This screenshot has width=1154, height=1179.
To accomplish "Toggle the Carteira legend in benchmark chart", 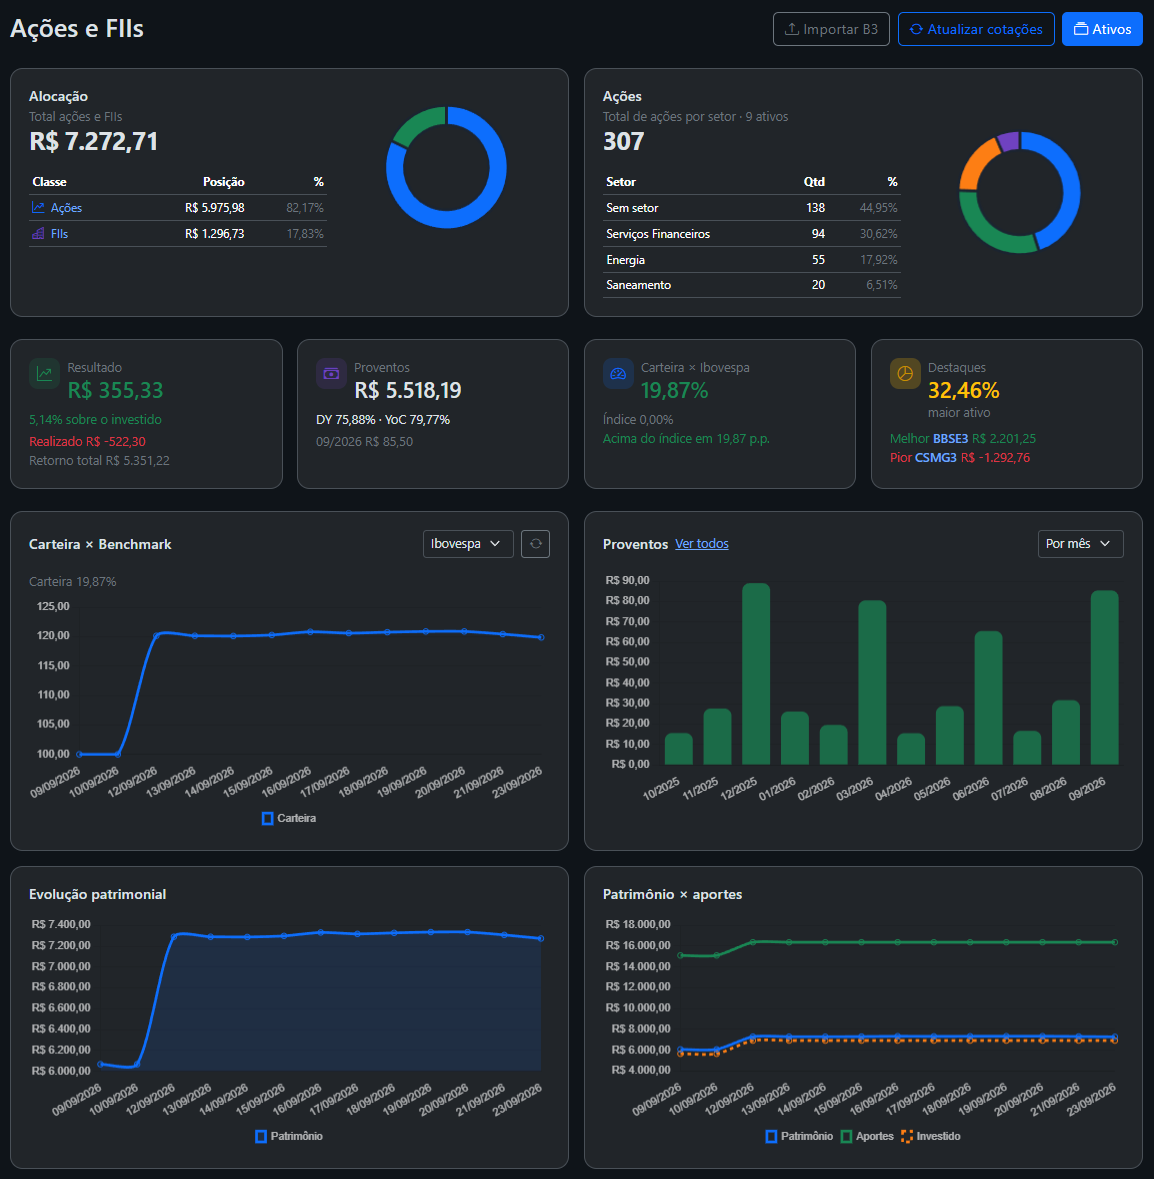I will tap(289, 818).
